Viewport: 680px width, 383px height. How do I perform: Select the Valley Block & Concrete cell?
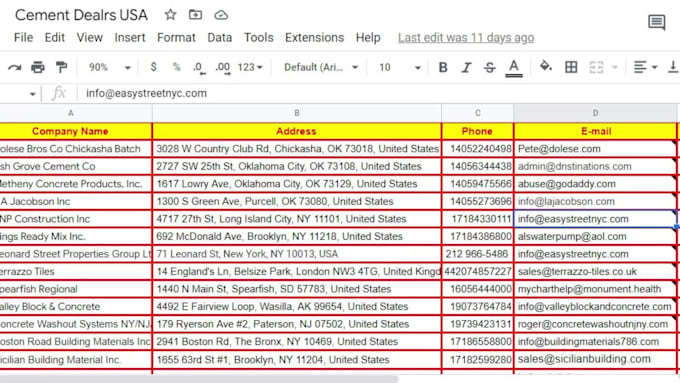[x=76, y=307]
